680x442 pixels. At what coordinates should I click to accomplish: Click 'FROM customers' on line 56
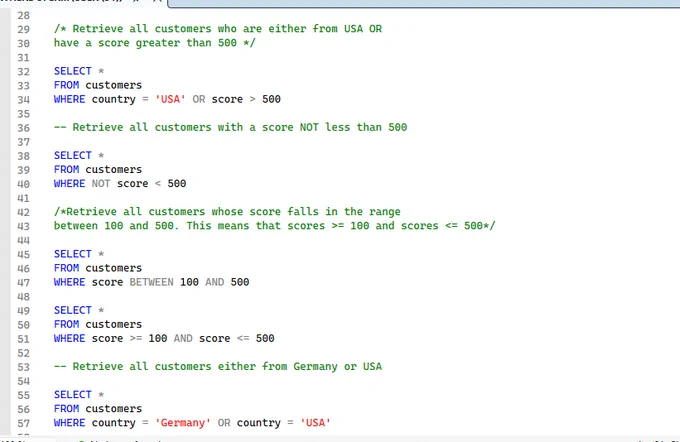[98, 409]
